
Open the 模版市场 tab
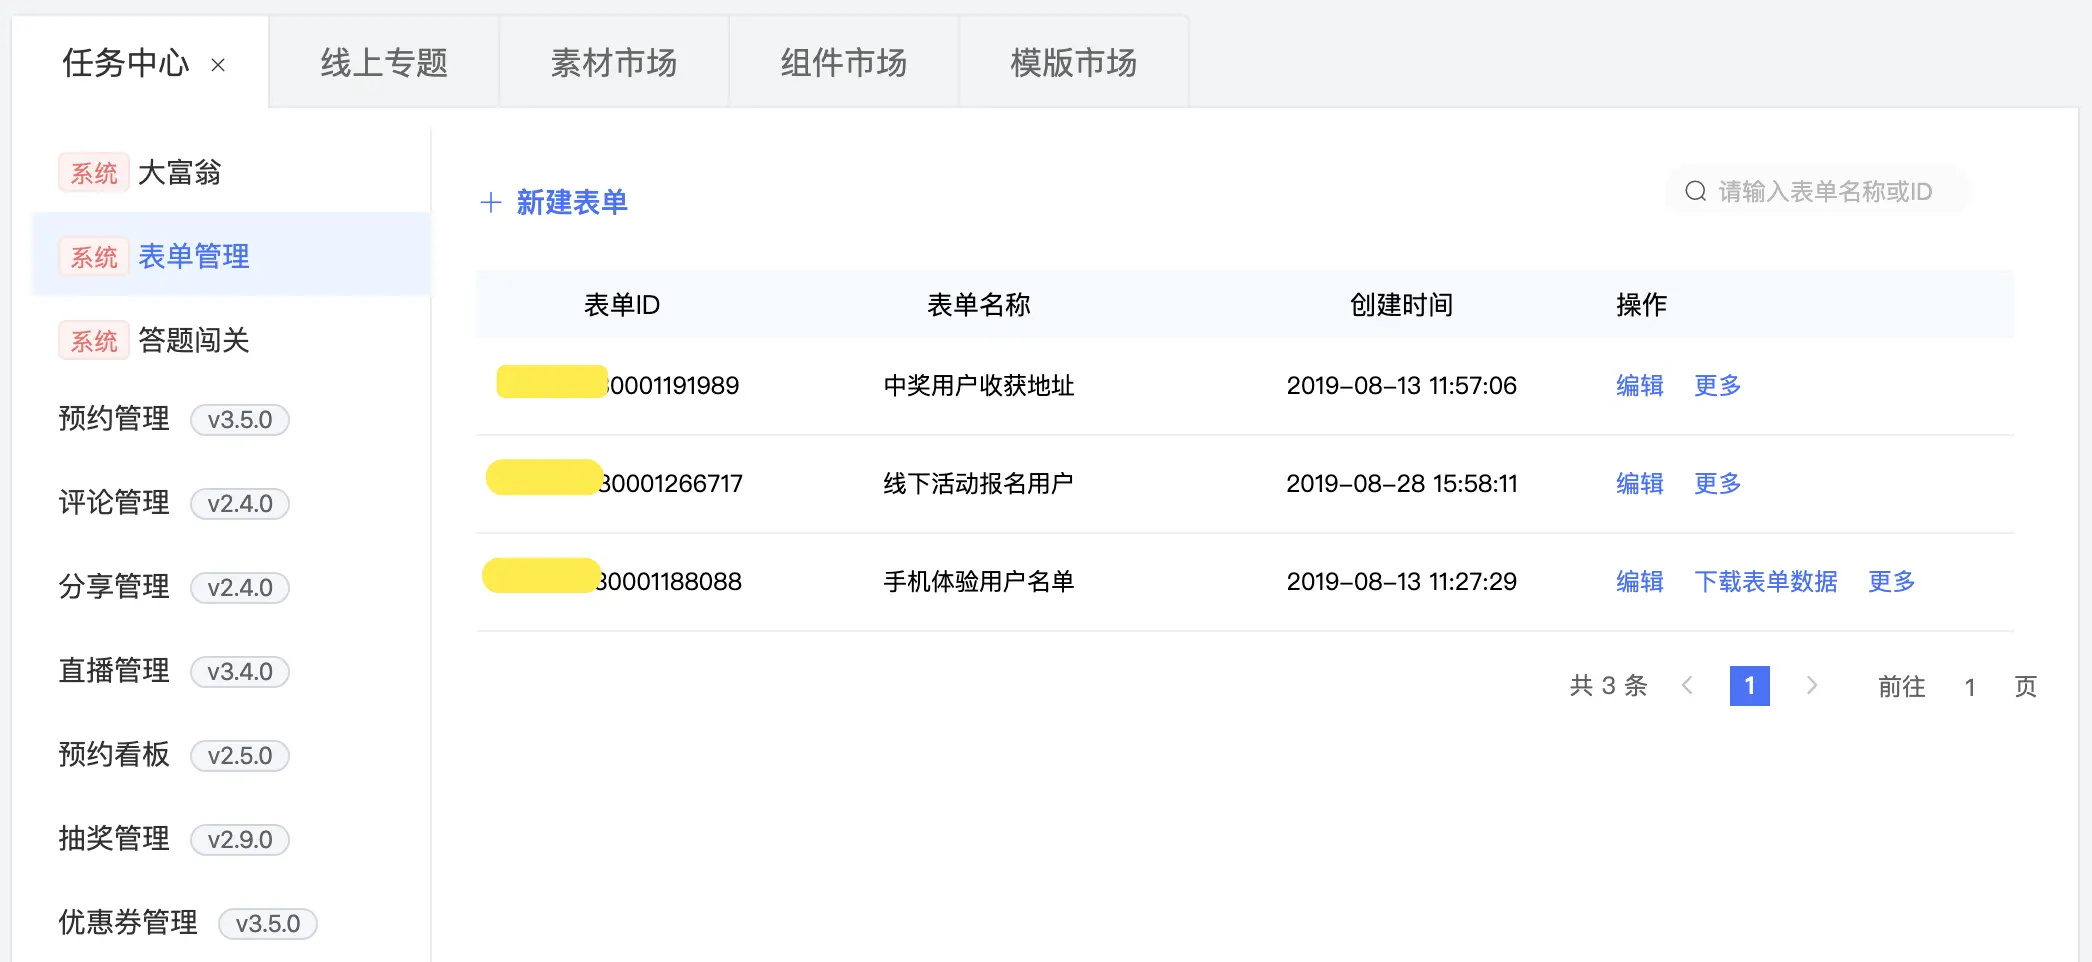1073,62
